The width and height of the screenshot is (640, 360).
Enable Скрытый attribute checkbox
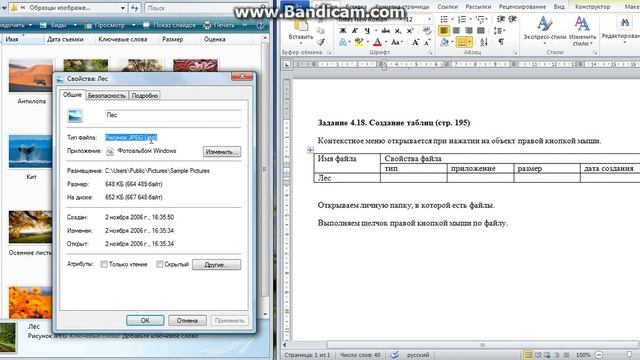[160, 264]
